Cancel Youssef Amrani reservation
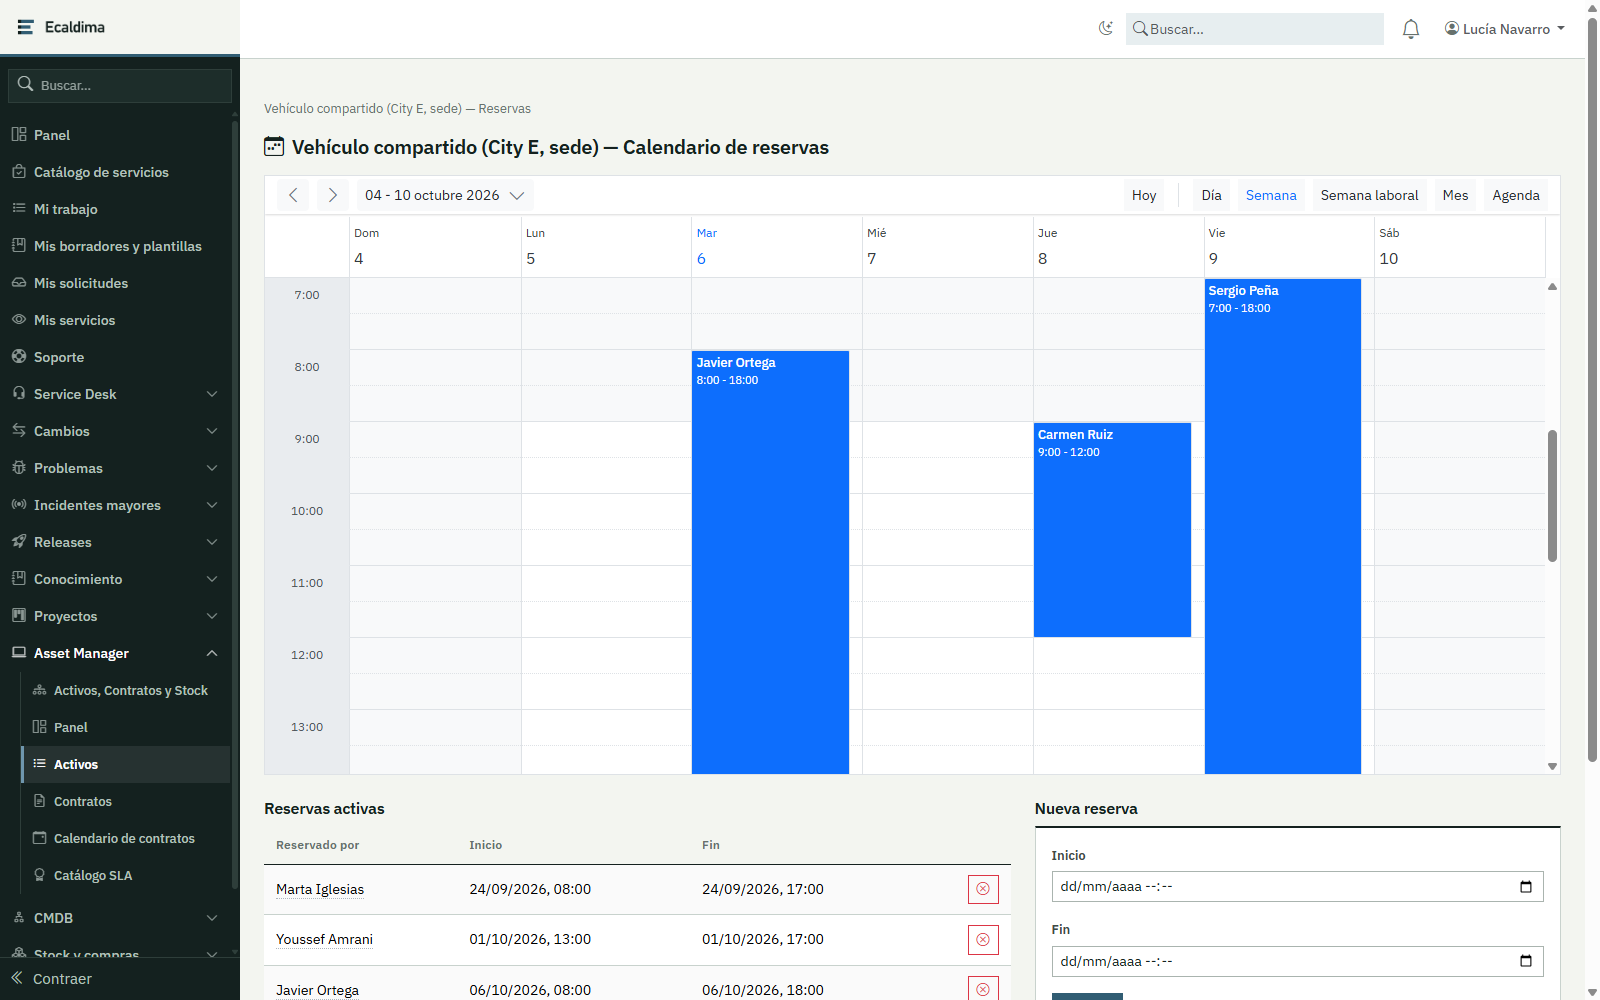This screenshot has width=1600, height=1000. pos(983,939)
